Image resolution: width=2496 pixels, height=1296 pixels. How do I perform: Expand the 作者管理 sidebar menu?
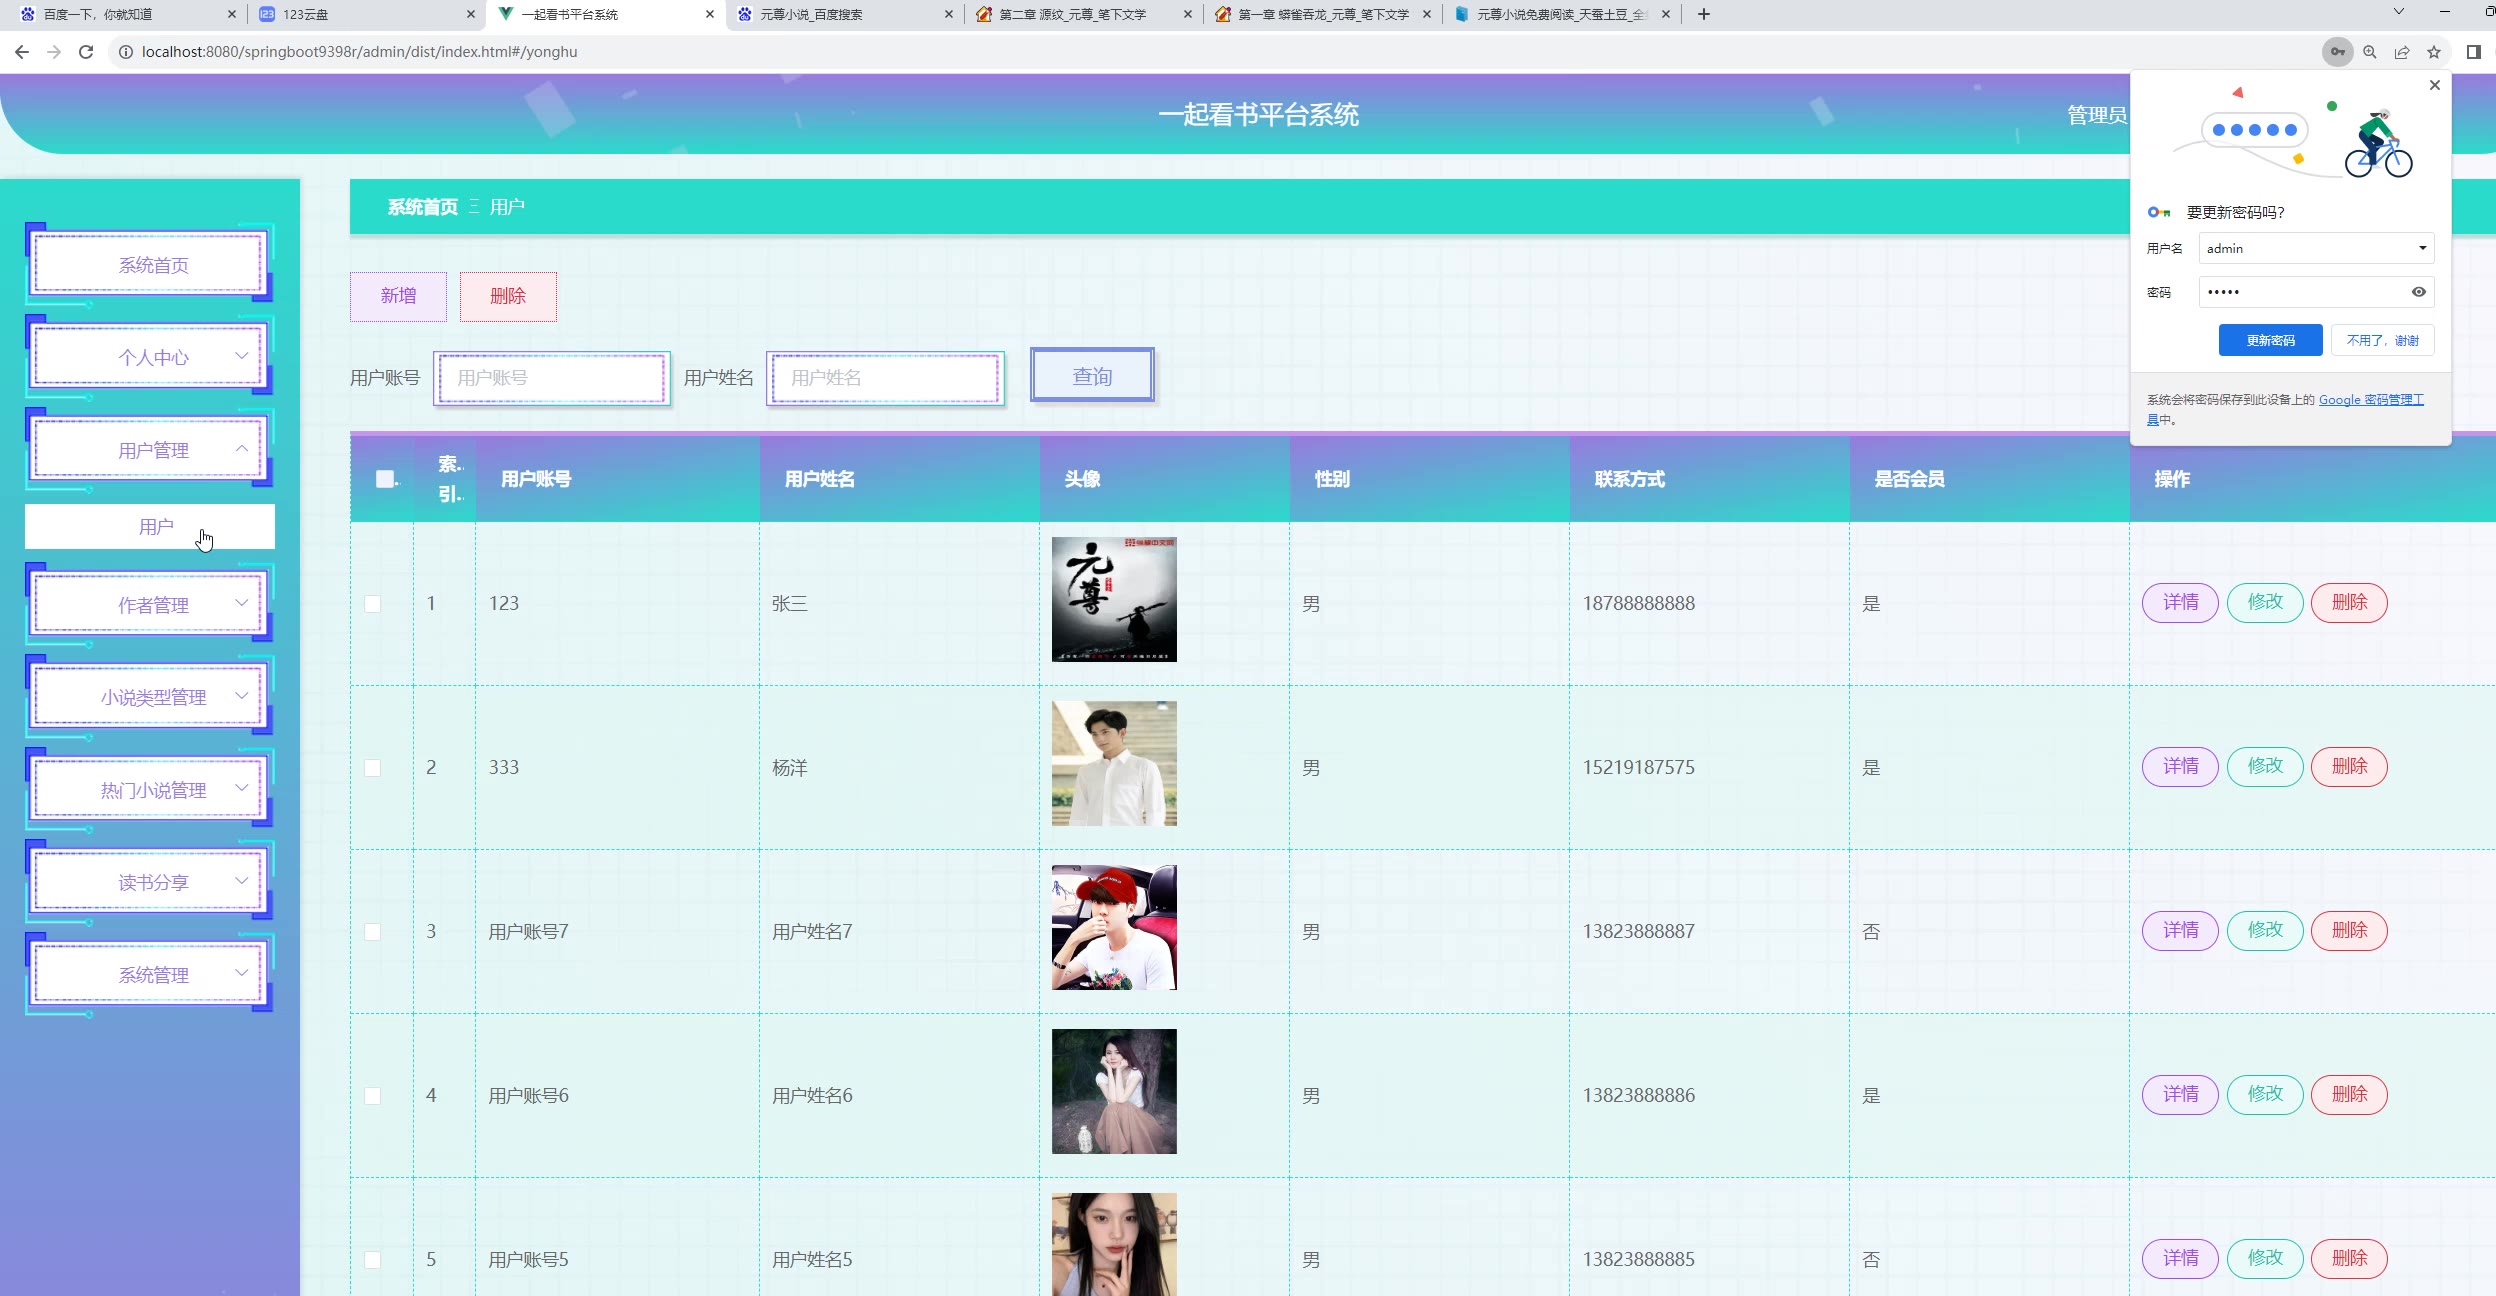152,605
